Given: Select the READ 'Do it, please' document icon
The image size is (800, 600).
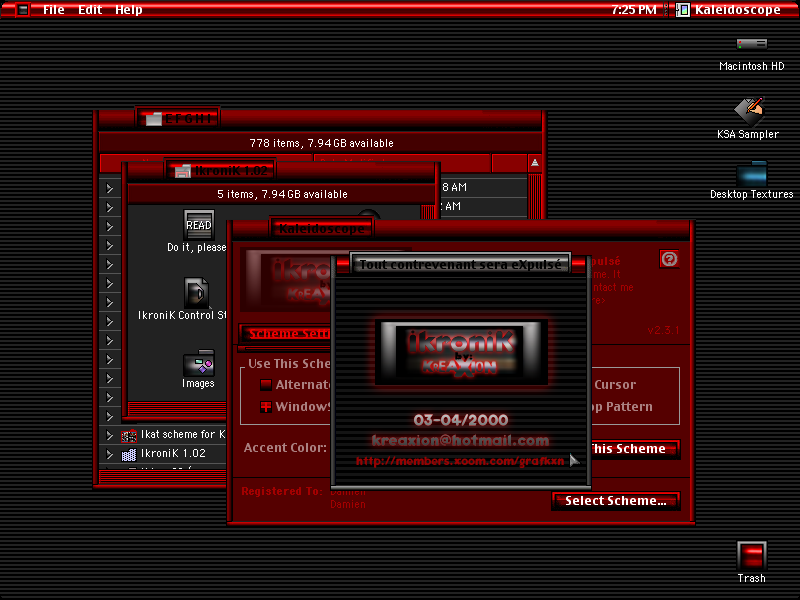Looking at the screenshot, I should pyautogui.click(x=199, y=224).
